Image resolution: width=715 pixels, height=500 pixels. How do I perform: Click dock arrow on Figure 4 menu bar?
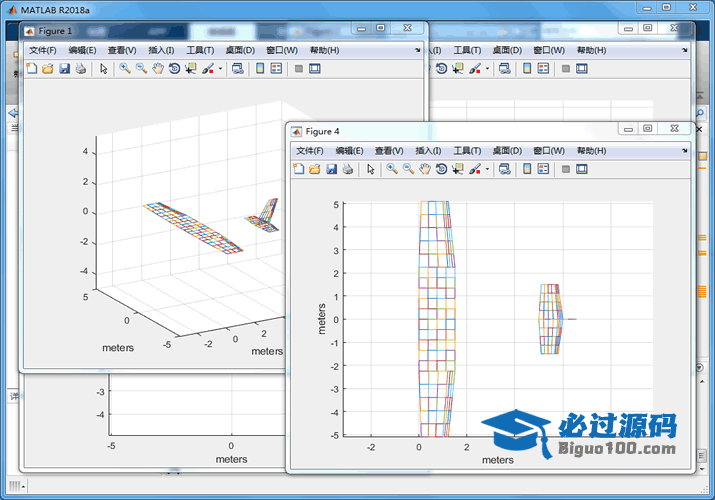coord(685,150)
